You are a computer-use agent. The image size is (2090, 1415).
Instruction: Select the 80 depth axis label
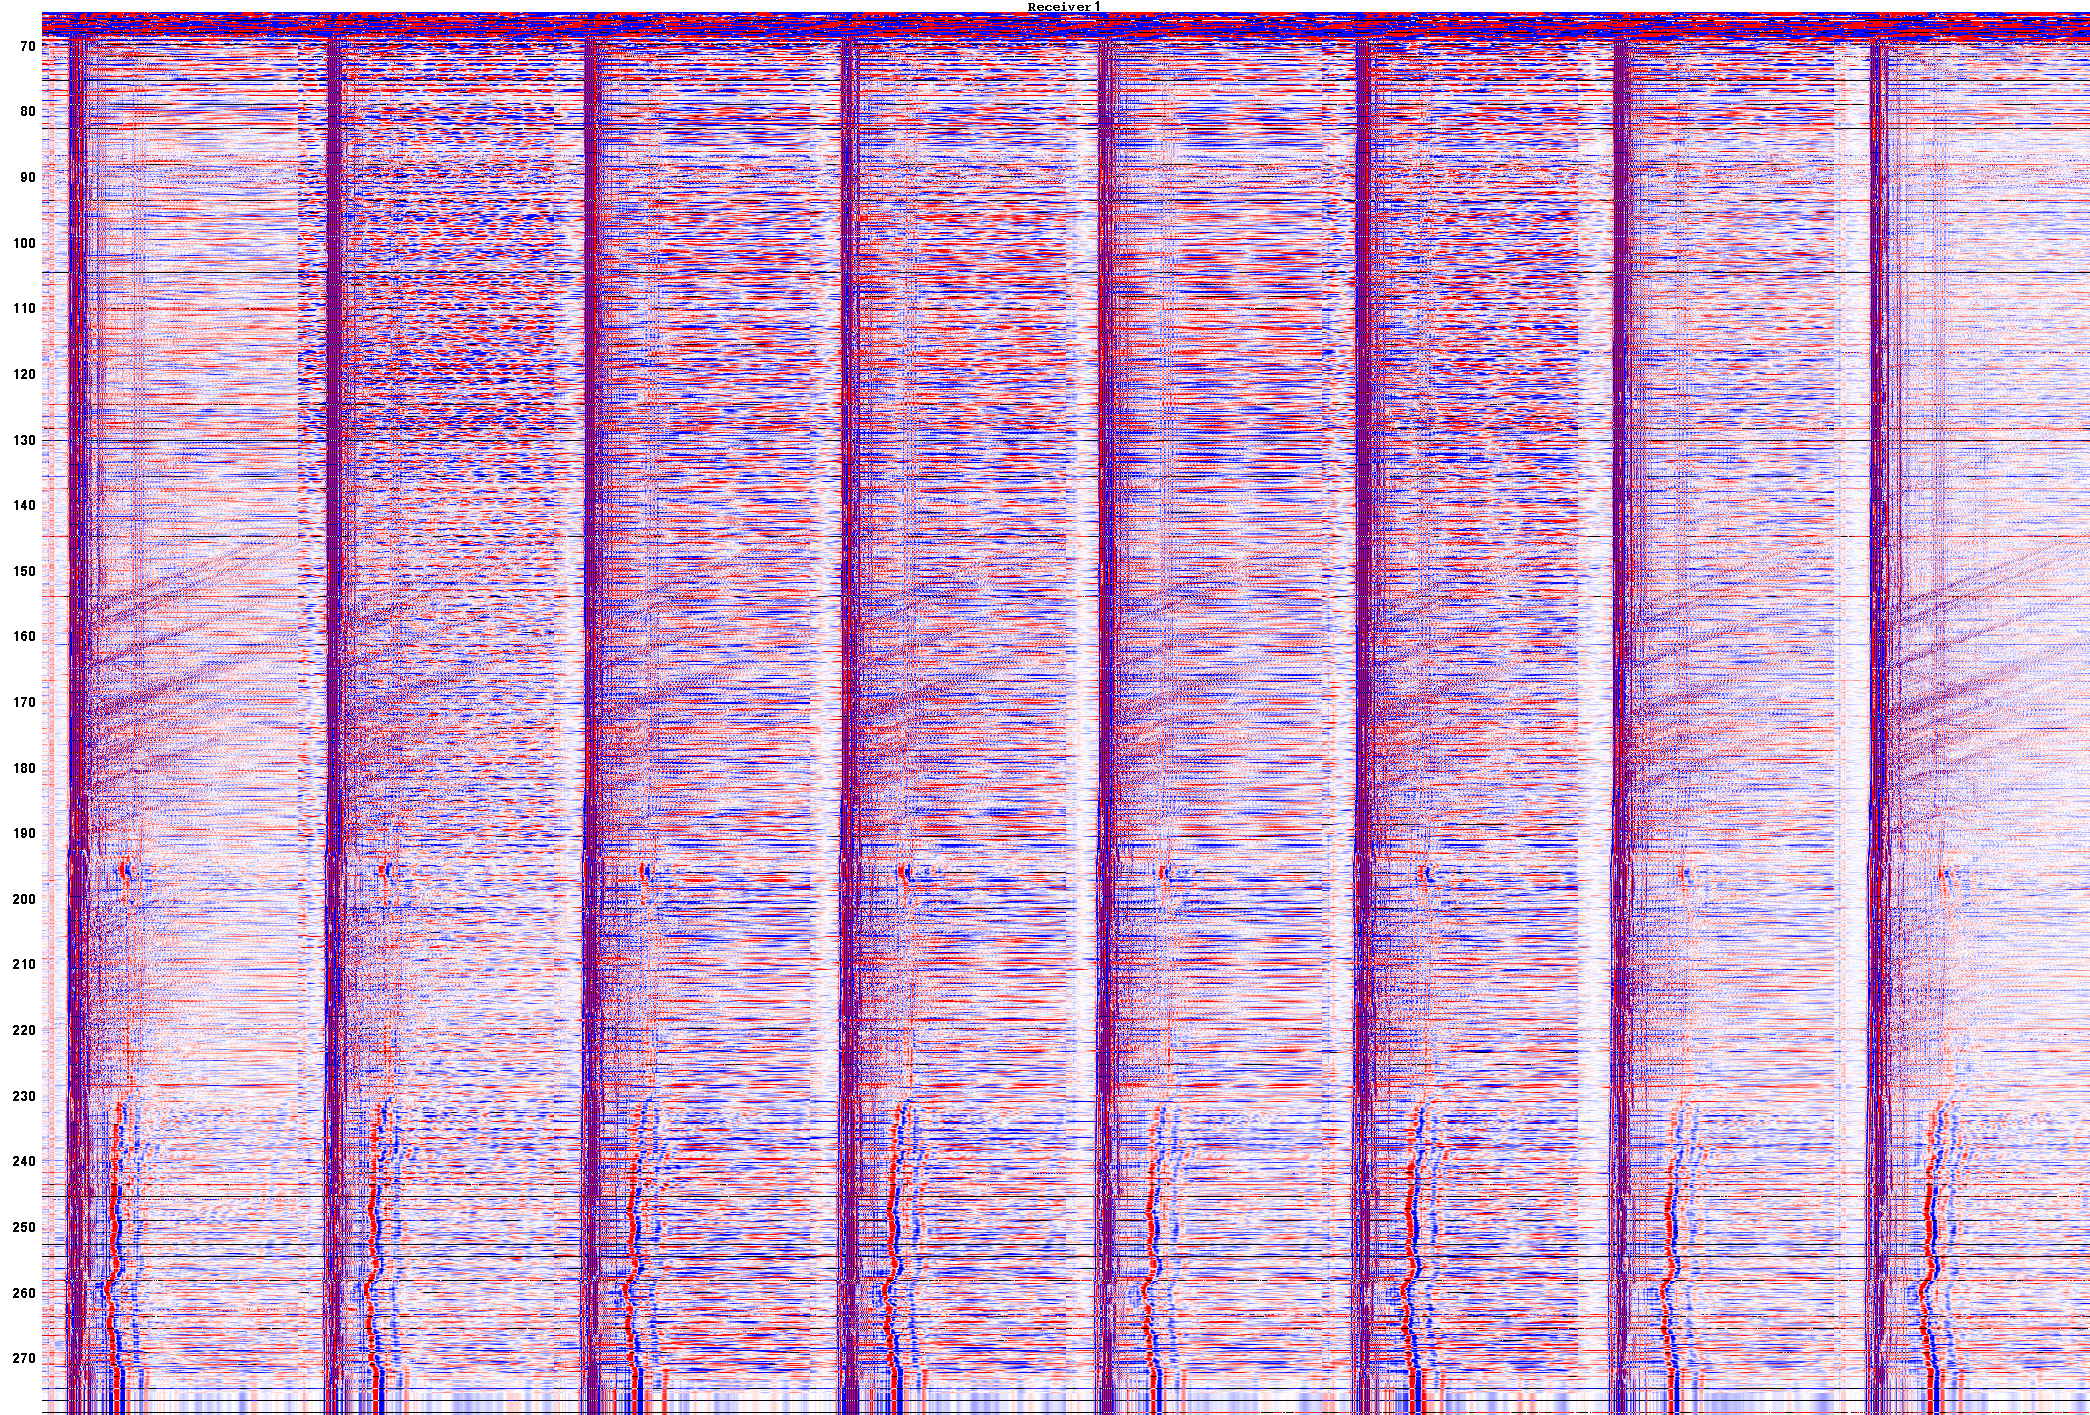click(x=26, y=112)
